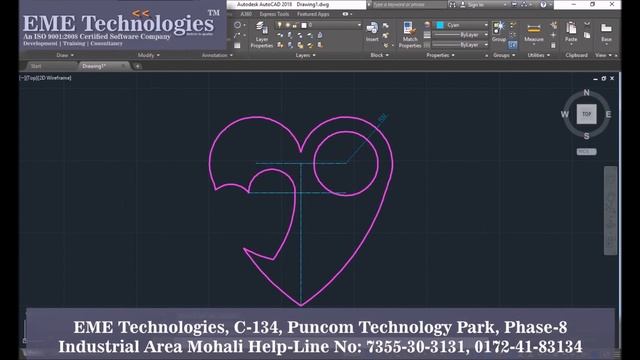Toggle layer freeze sun icon
This screenshot has height=360, width=640.
point(287,25)
